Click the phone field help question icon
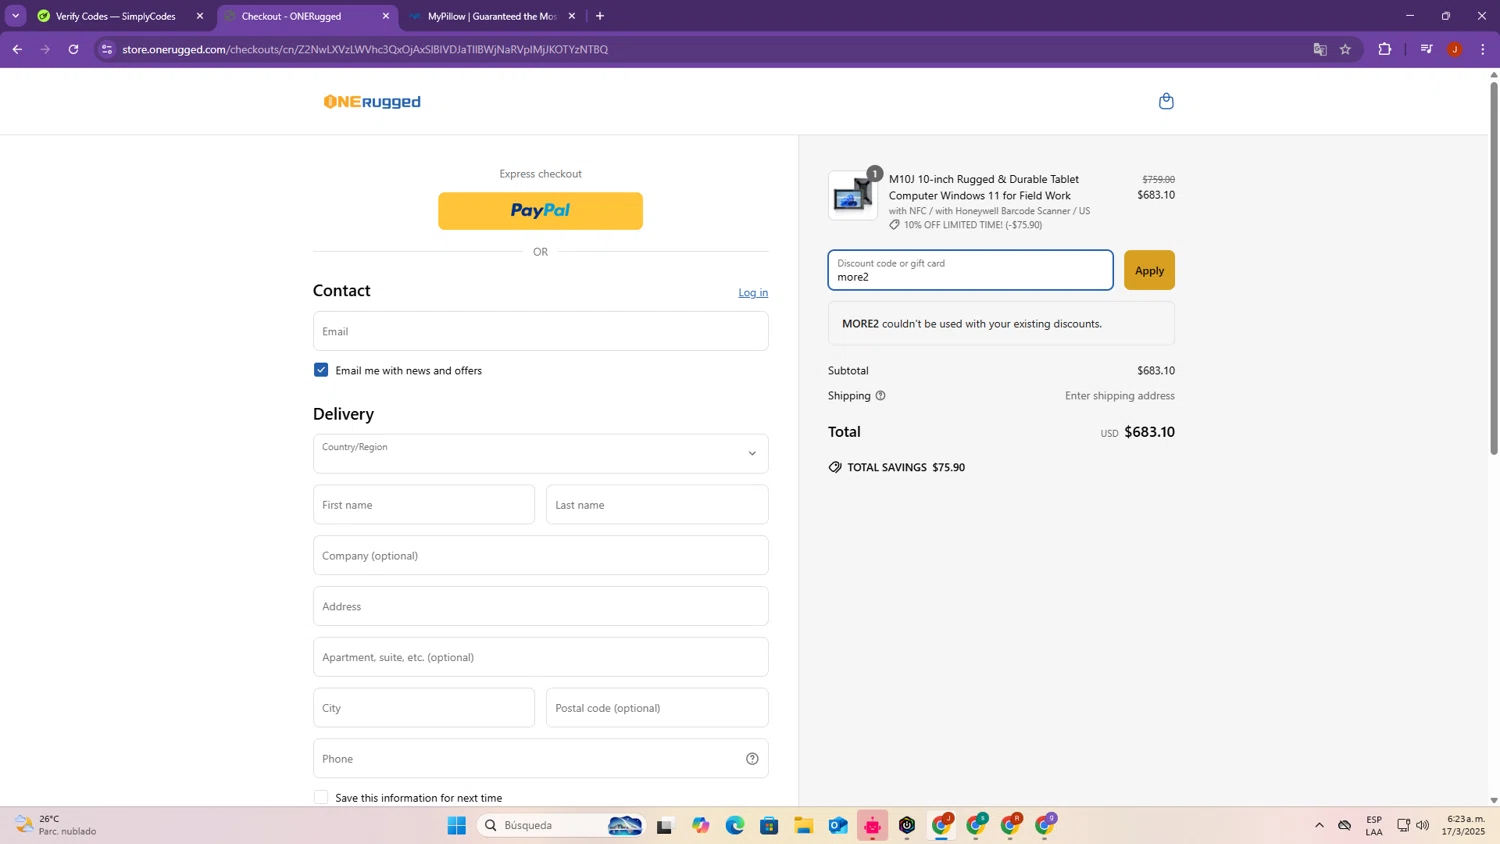The width and height of the screenshot is (1500, 844). (752, 759)
